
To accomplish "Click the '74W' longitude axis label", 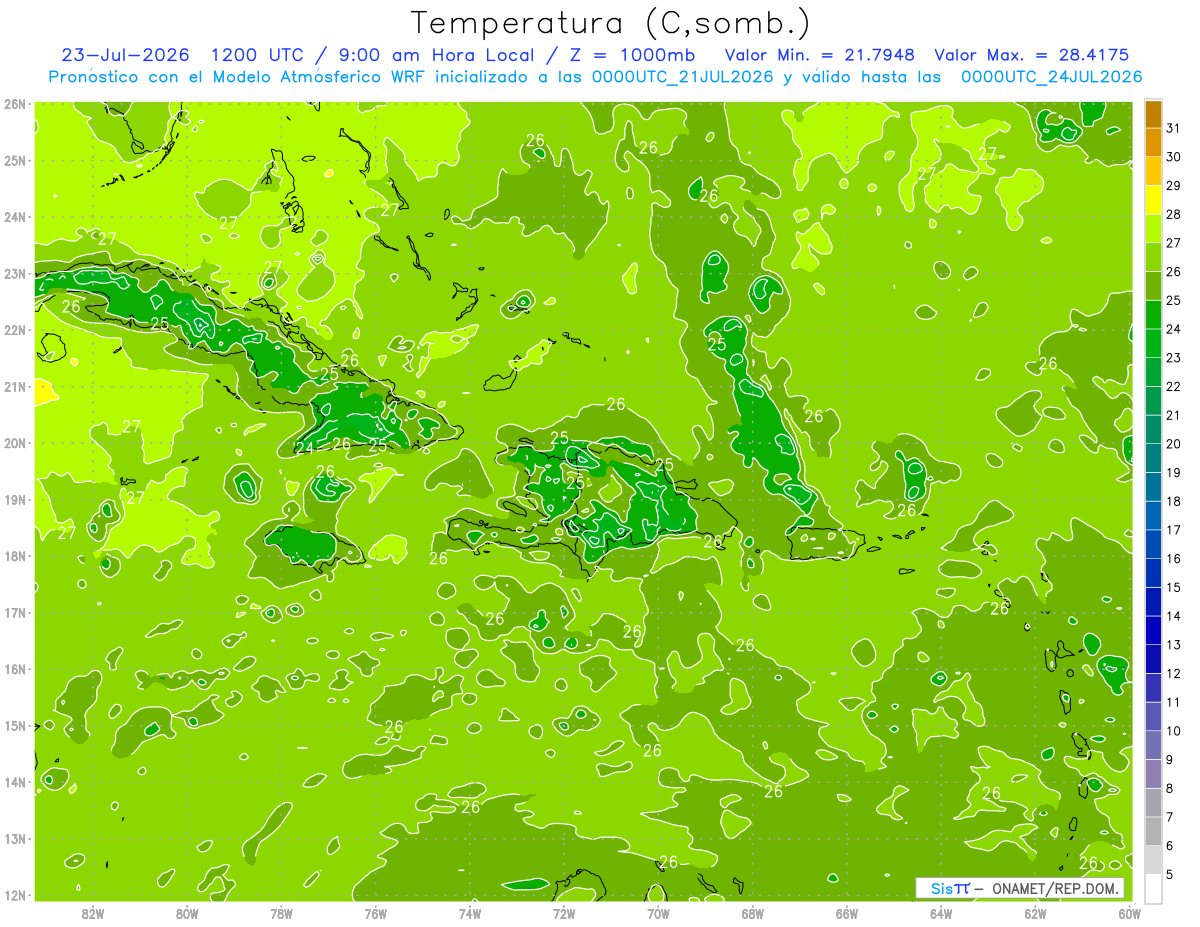I will click(470, 913).
